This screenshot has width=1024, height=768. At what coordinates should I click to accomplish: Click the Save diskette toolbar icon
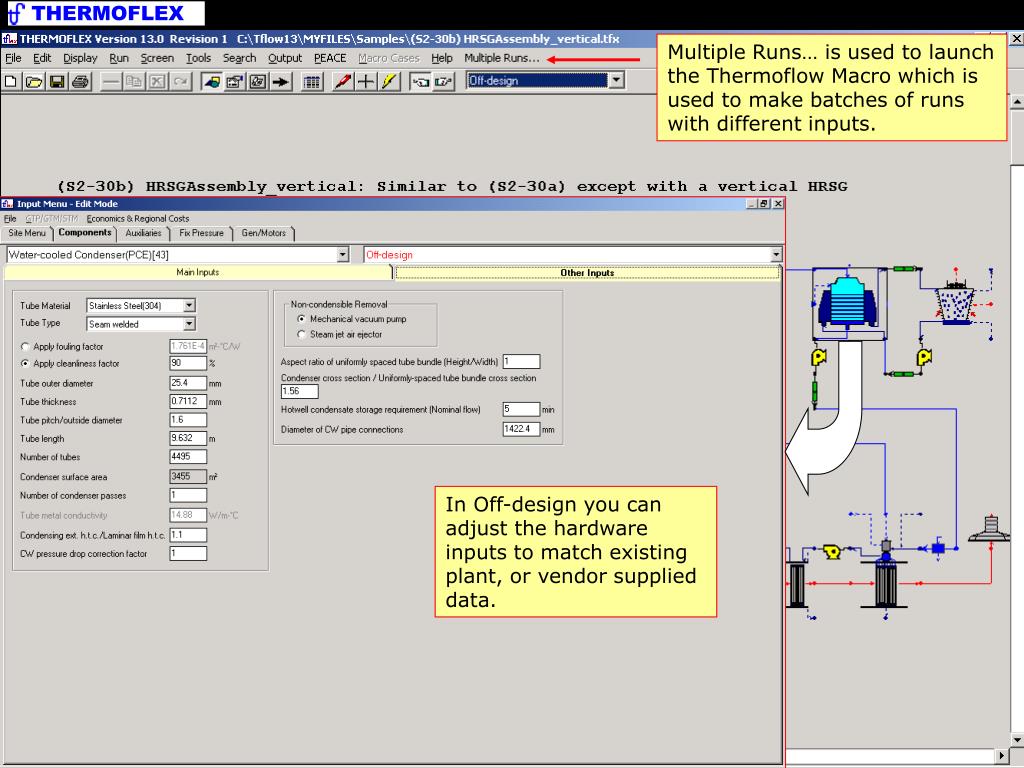(57, 81)
